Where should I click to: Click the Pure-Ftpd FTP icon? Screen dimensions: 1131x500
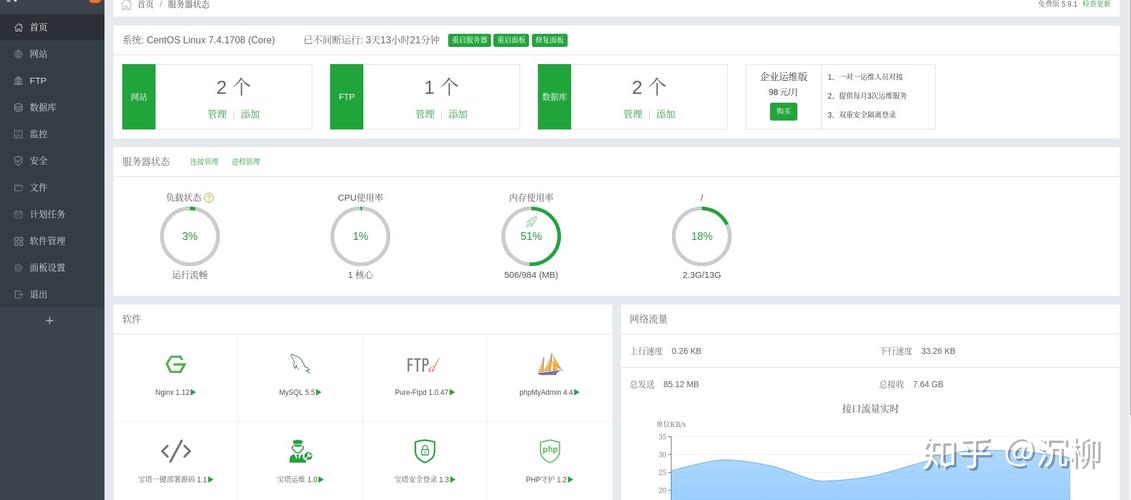point(424,365)
